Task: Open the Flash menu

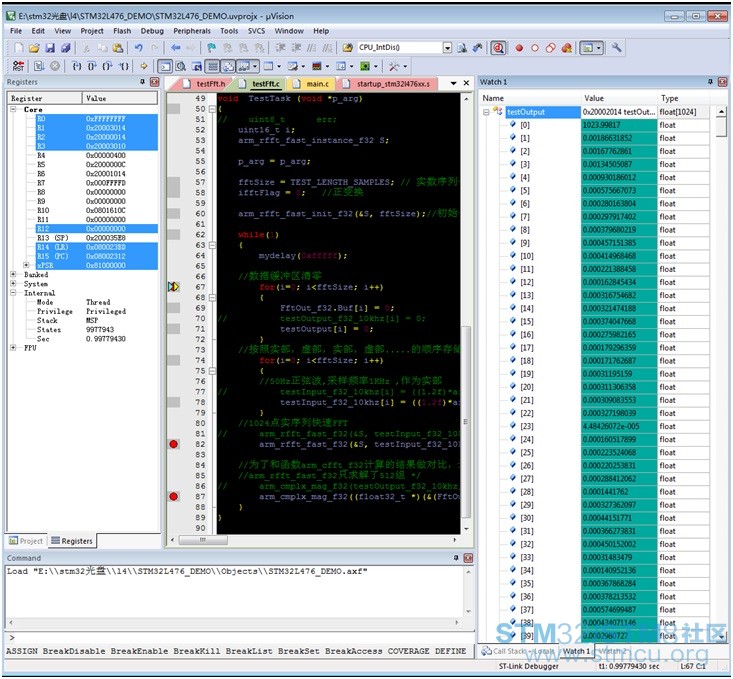Action: [122, 31]
